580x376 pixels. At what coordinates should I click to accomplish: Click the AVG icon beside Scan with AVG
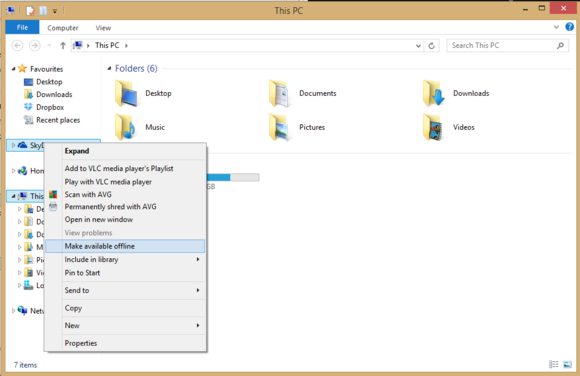coord(53,194)
